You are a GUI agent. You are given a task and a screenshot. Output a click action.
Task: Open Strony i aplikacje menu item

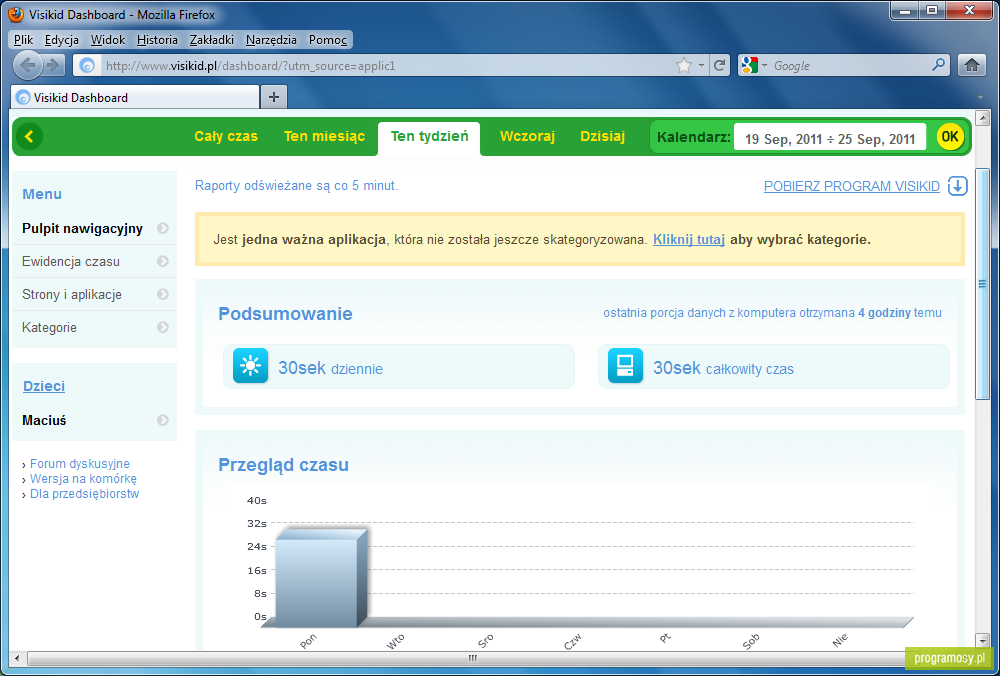click(x=94, y=294)
